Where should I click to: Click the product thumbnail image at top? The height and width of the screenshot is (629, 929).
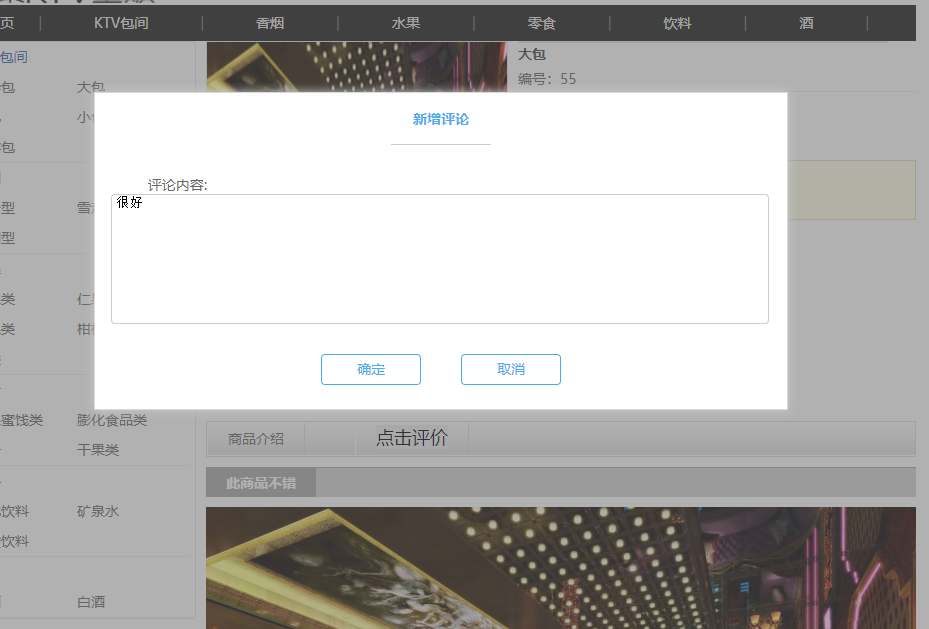click(x=357, y=66)
